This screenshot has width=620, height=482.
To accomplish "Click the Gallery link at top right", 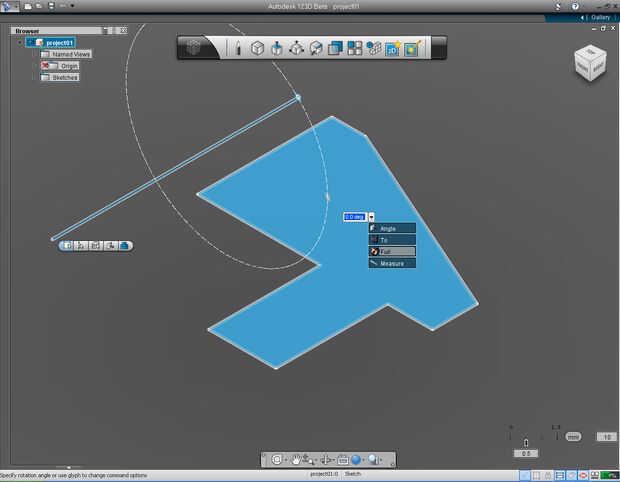I will (600, 17).
